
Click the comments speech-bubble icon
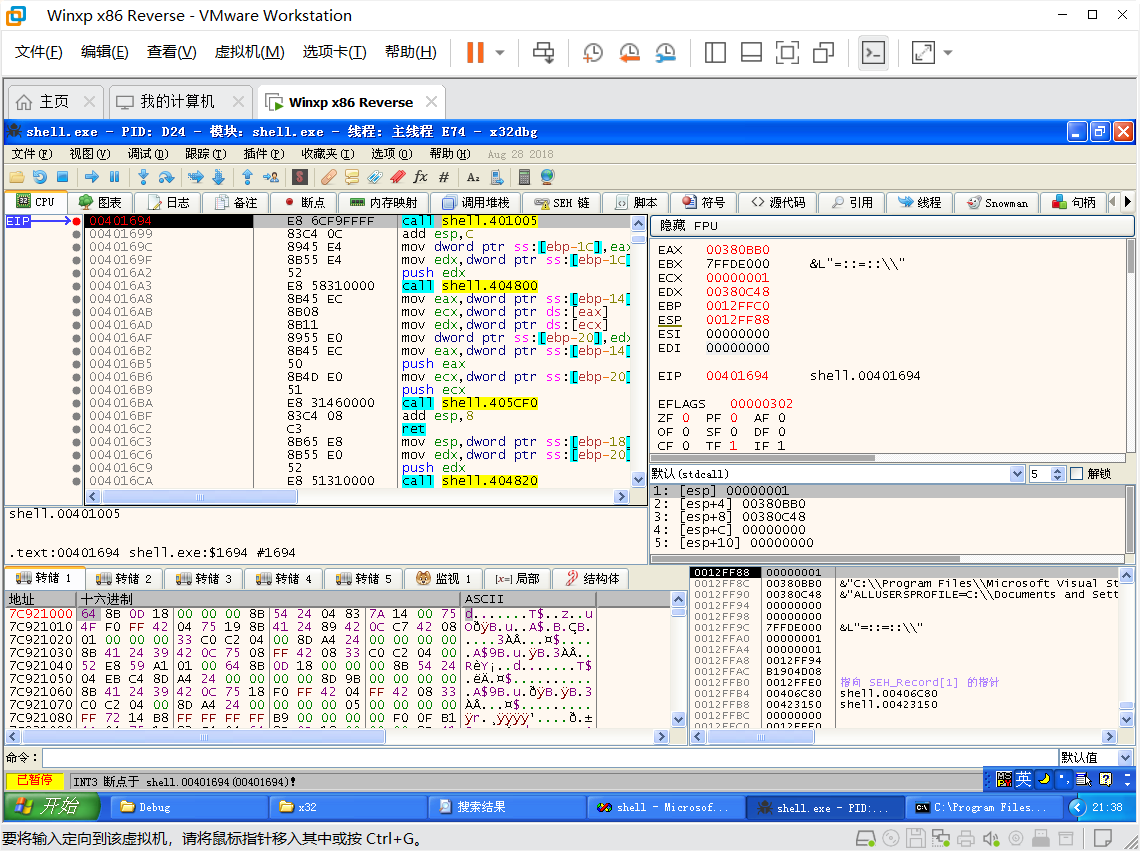(352, 177)
